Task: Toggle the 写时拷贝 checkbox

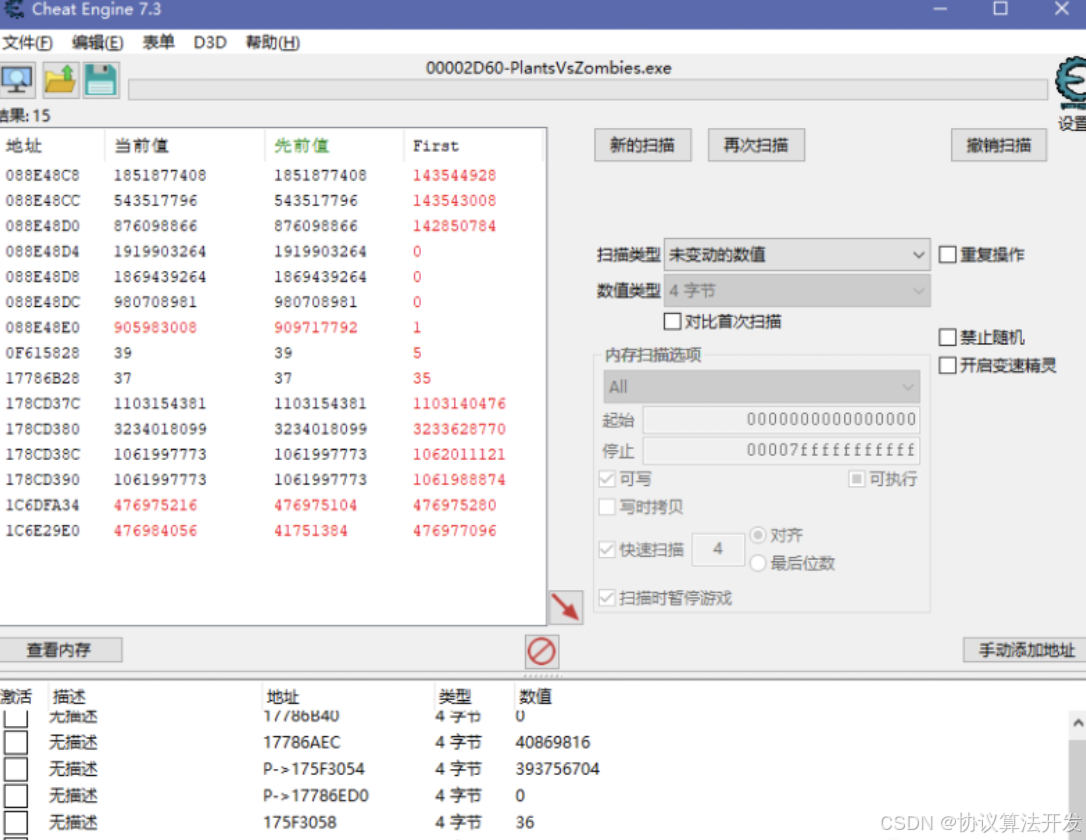Action: pos(607,507)
